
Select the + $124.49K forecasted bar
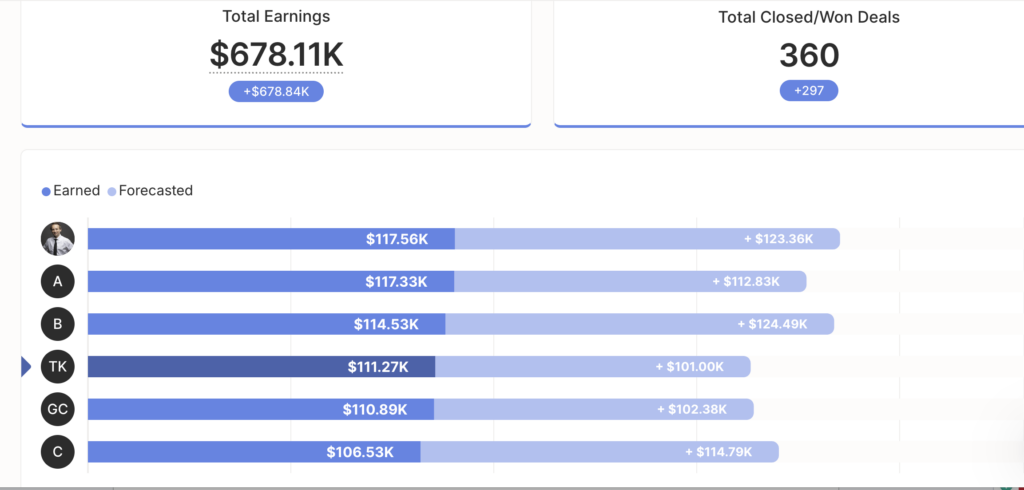[x=639, y=324]
